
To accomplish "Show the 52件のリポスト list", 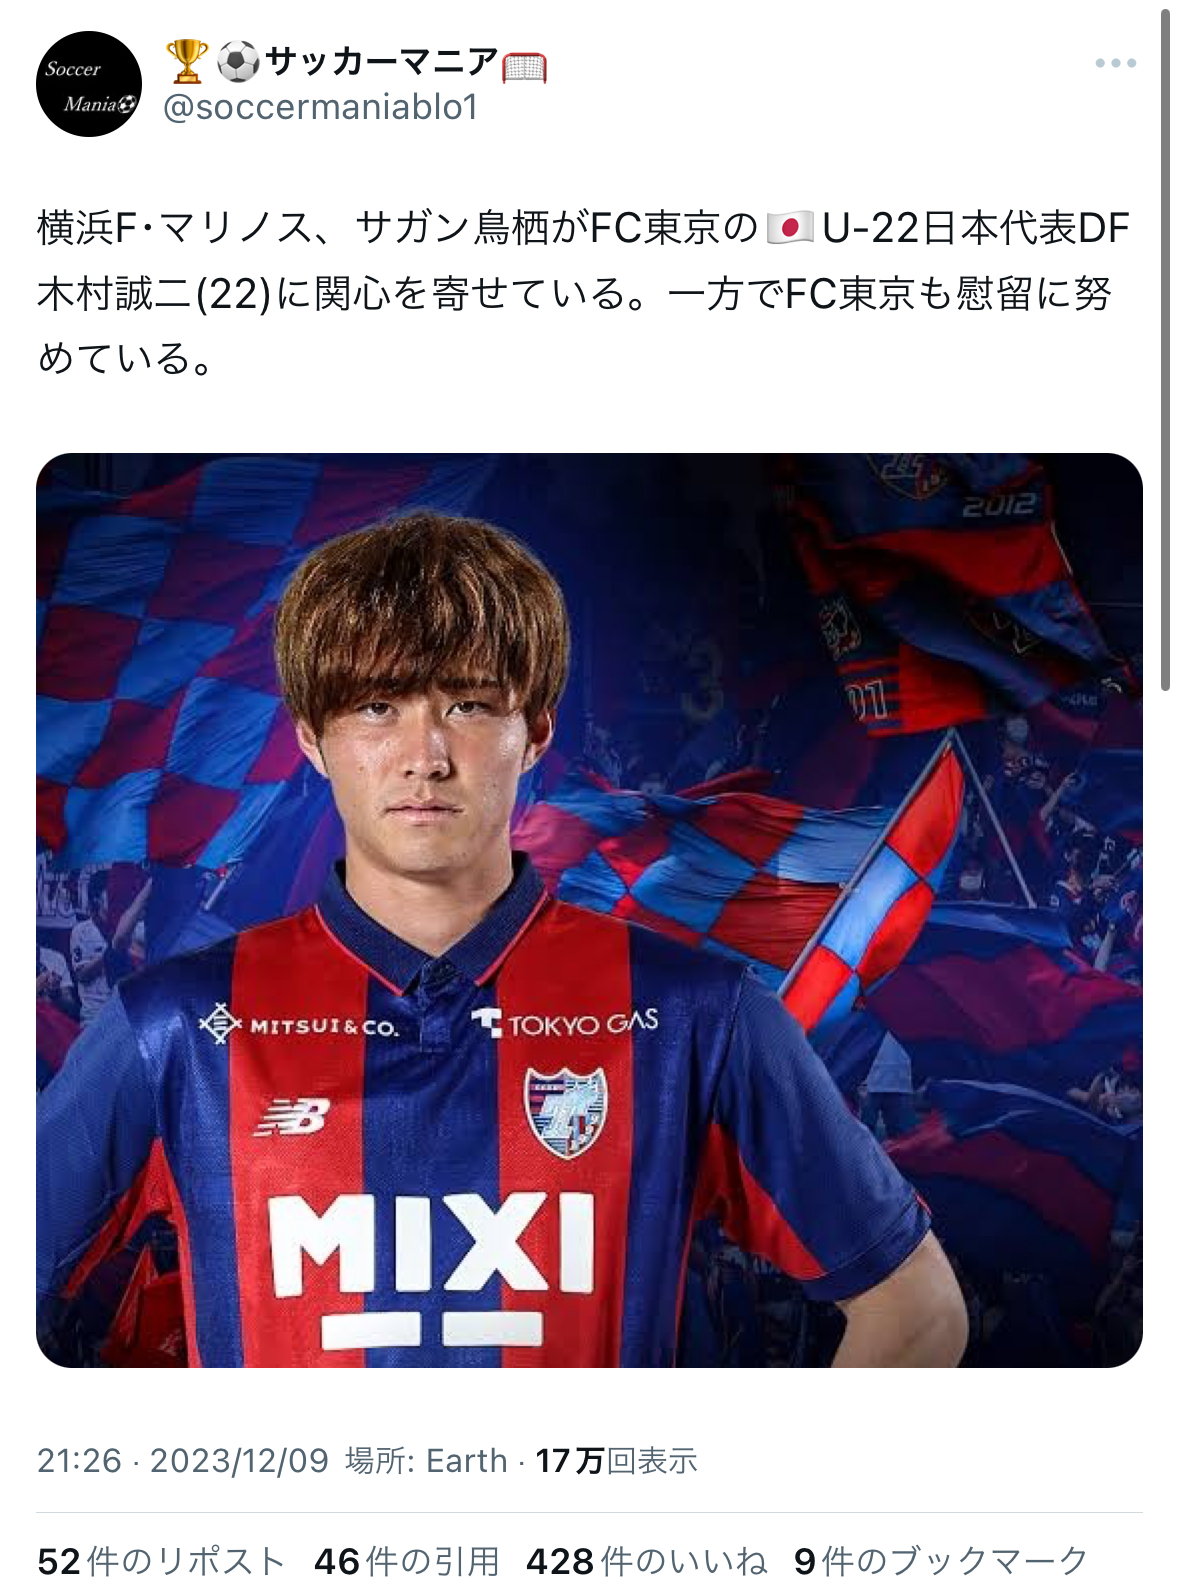I will pos(161,1561).
